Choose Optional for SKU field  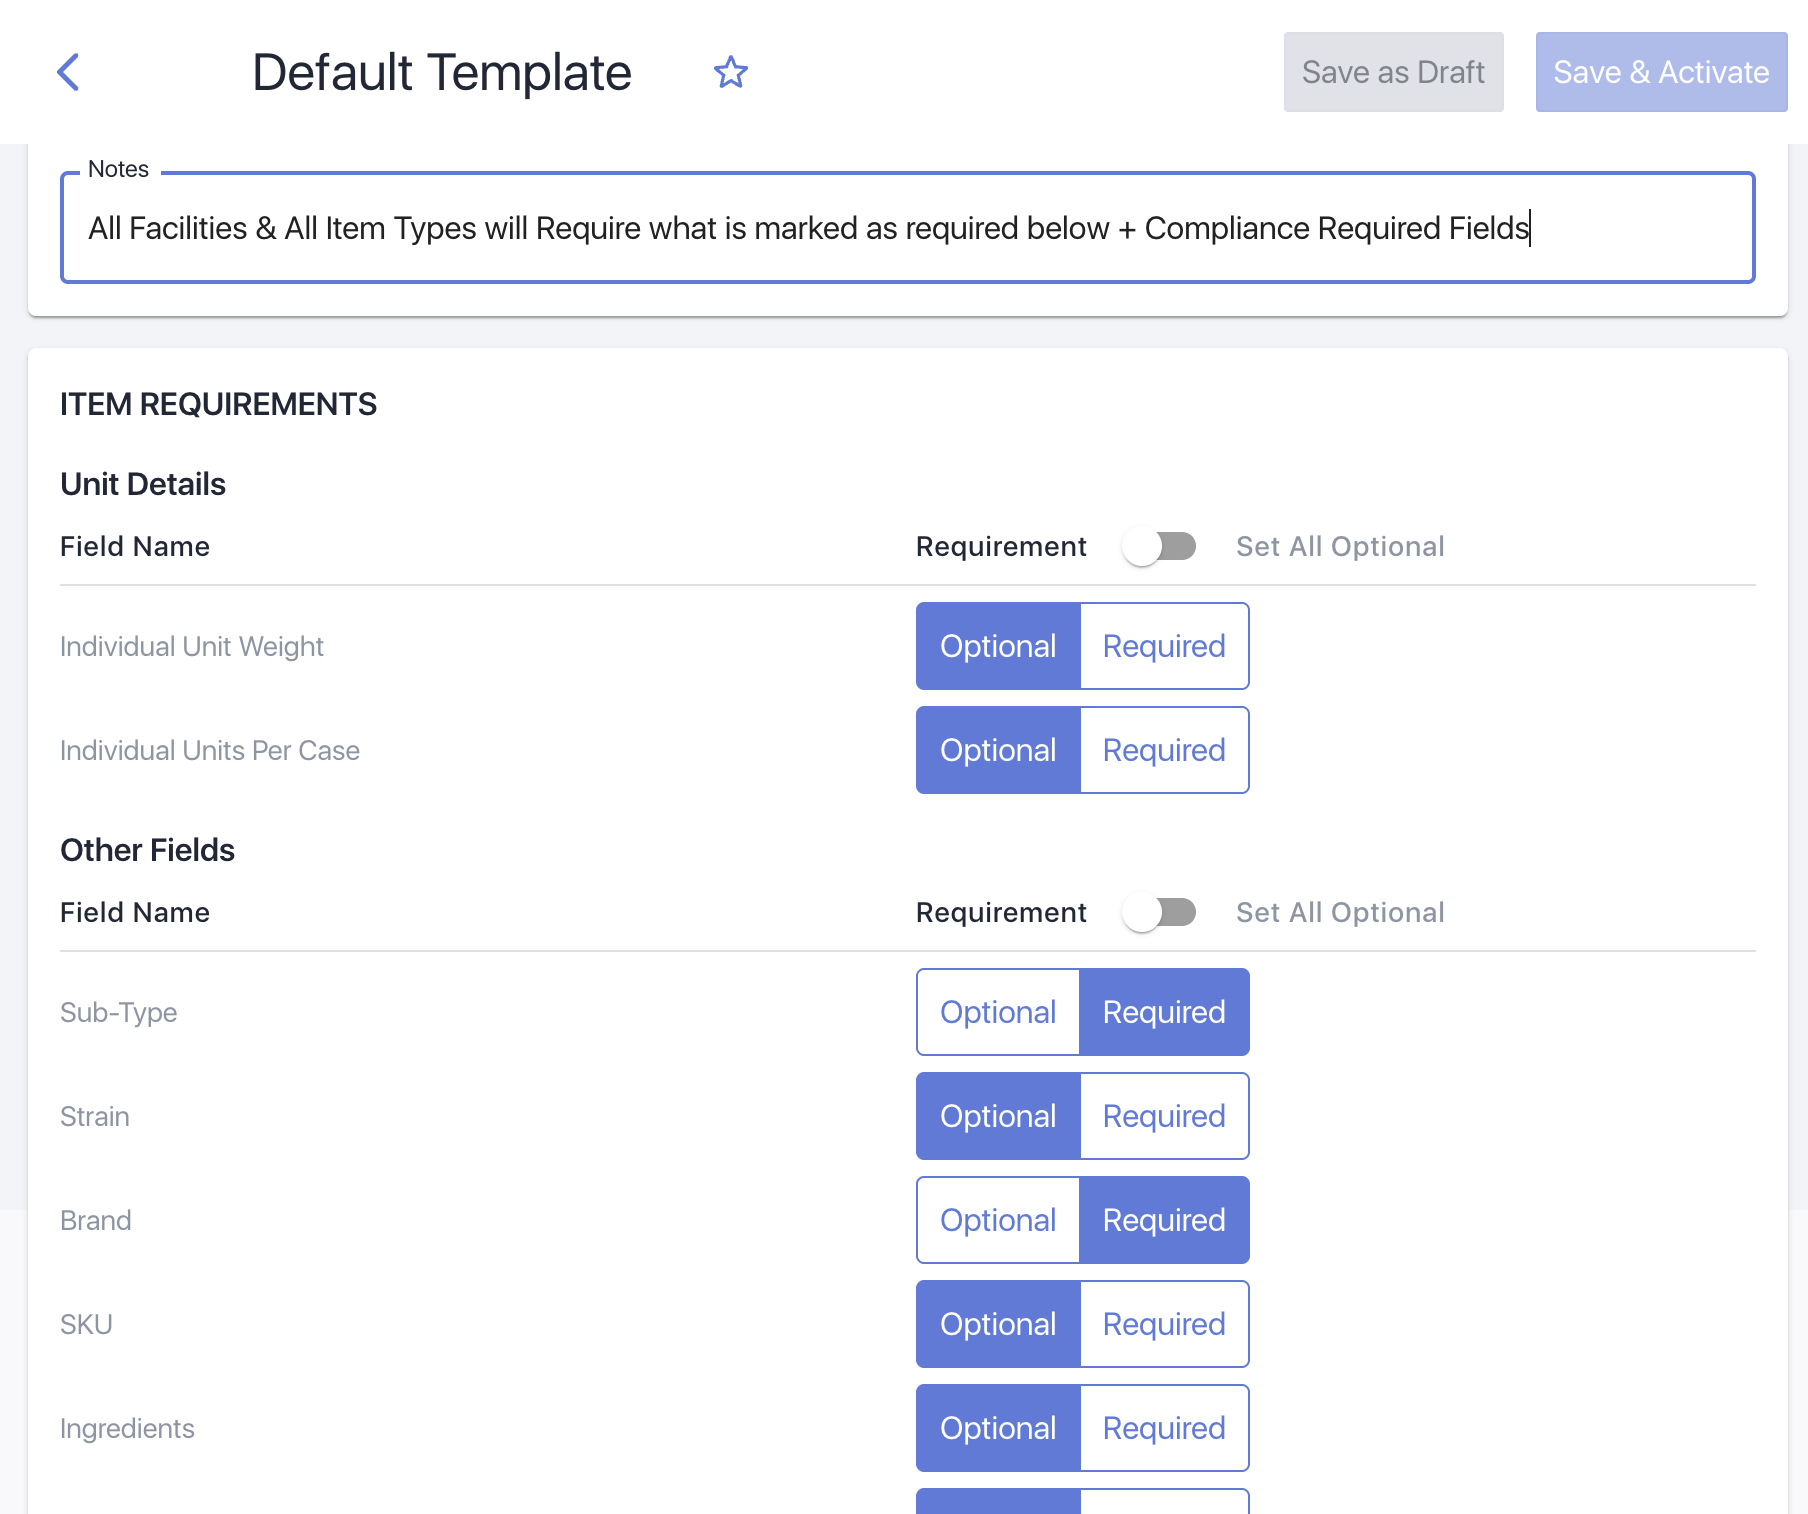pyautogui.click(x=998, y=1324)
